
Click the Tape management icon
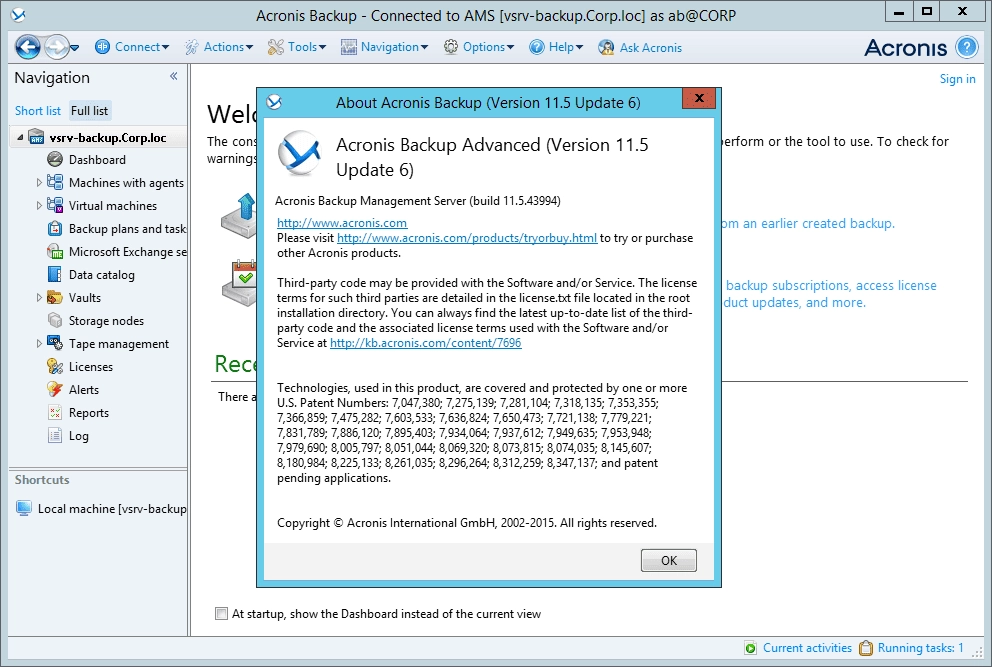(55, 344)
